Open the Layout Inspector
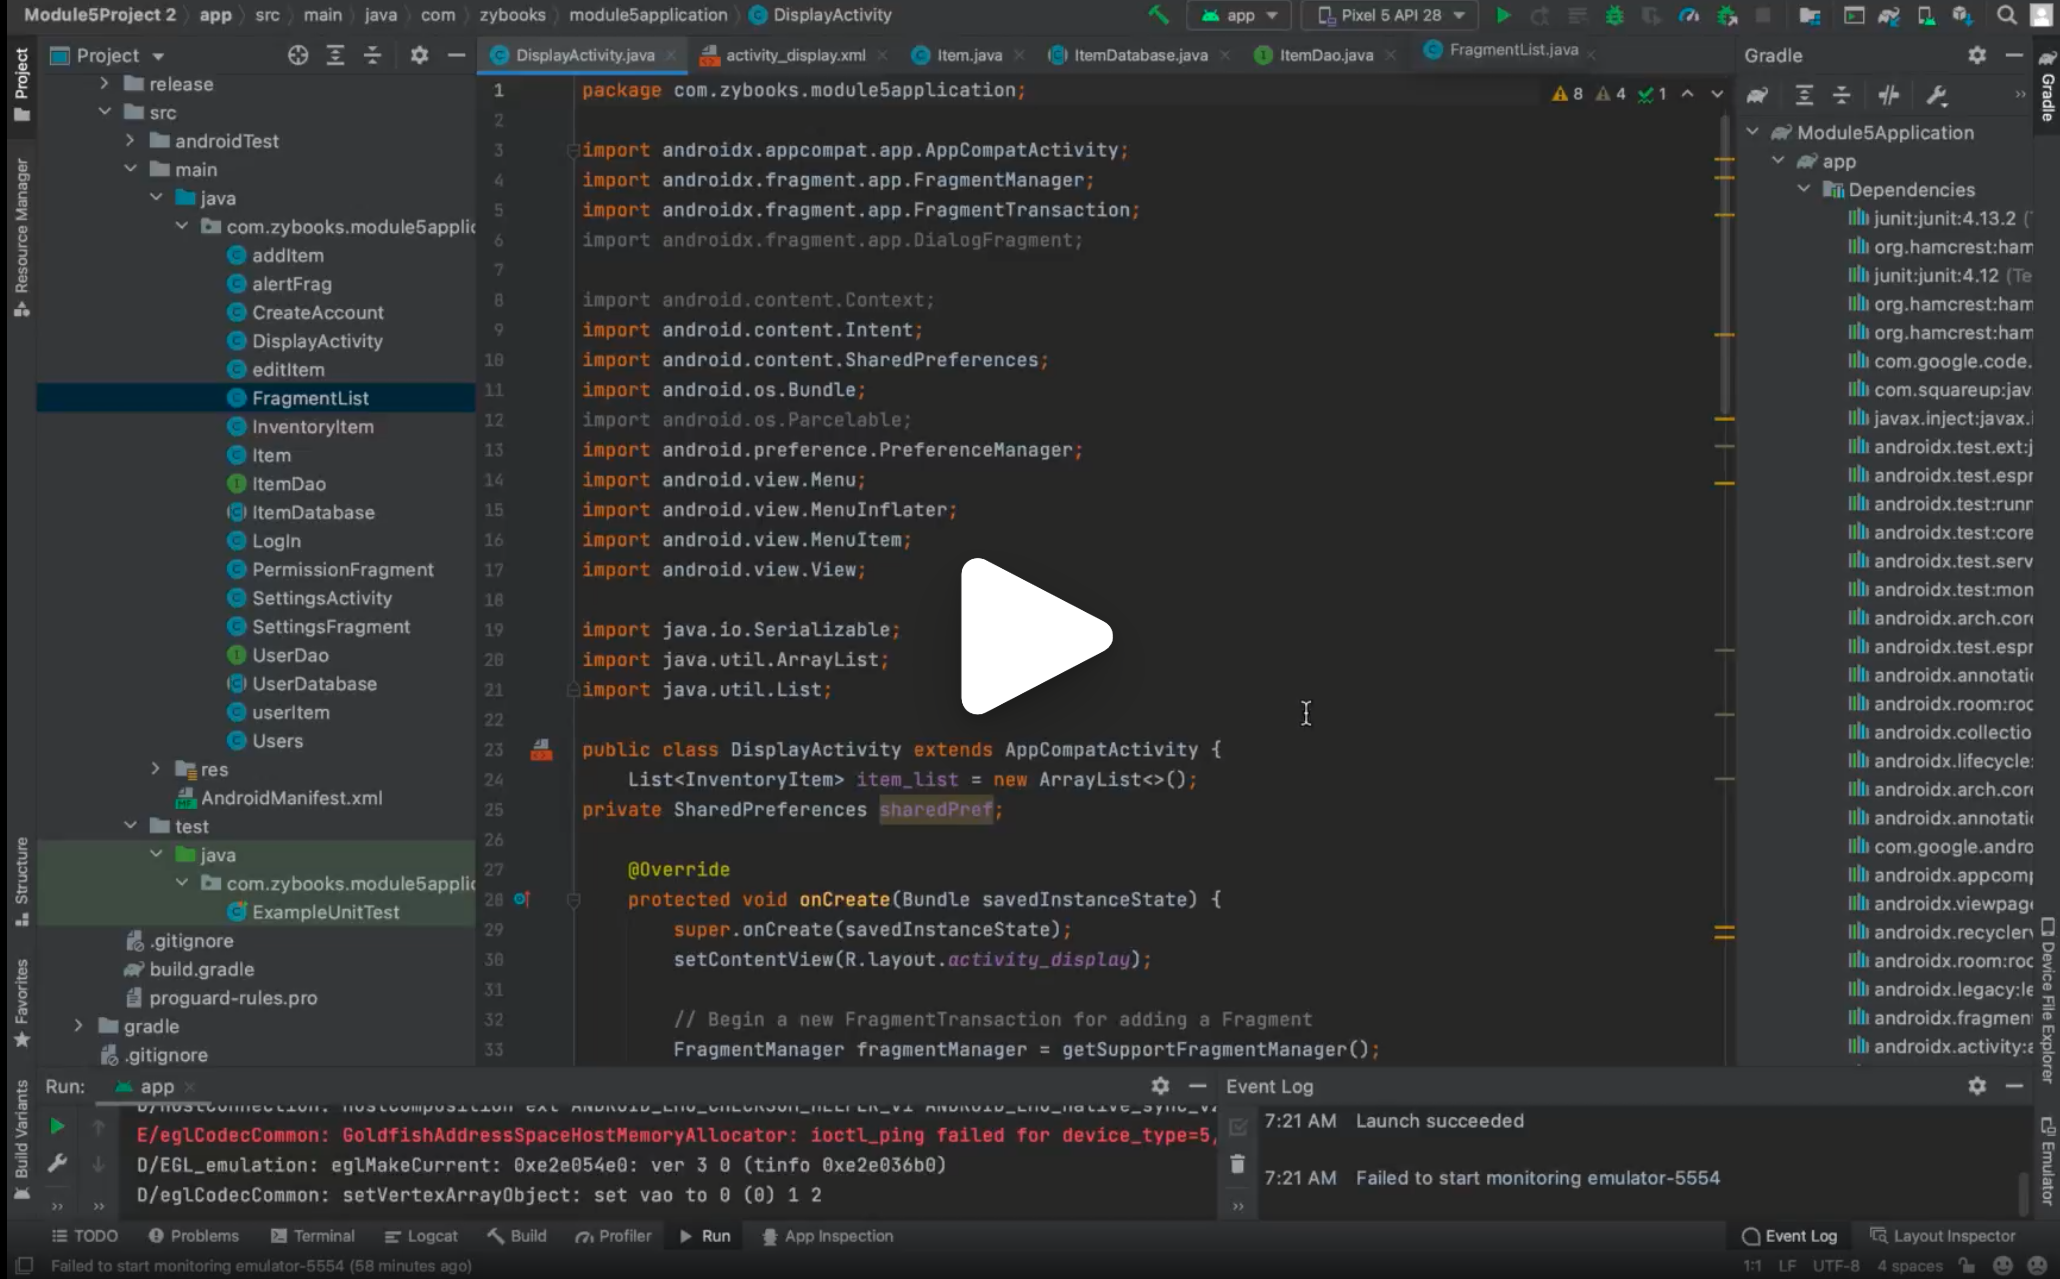The image size is (2060, 1279). coord(1943,1236)
